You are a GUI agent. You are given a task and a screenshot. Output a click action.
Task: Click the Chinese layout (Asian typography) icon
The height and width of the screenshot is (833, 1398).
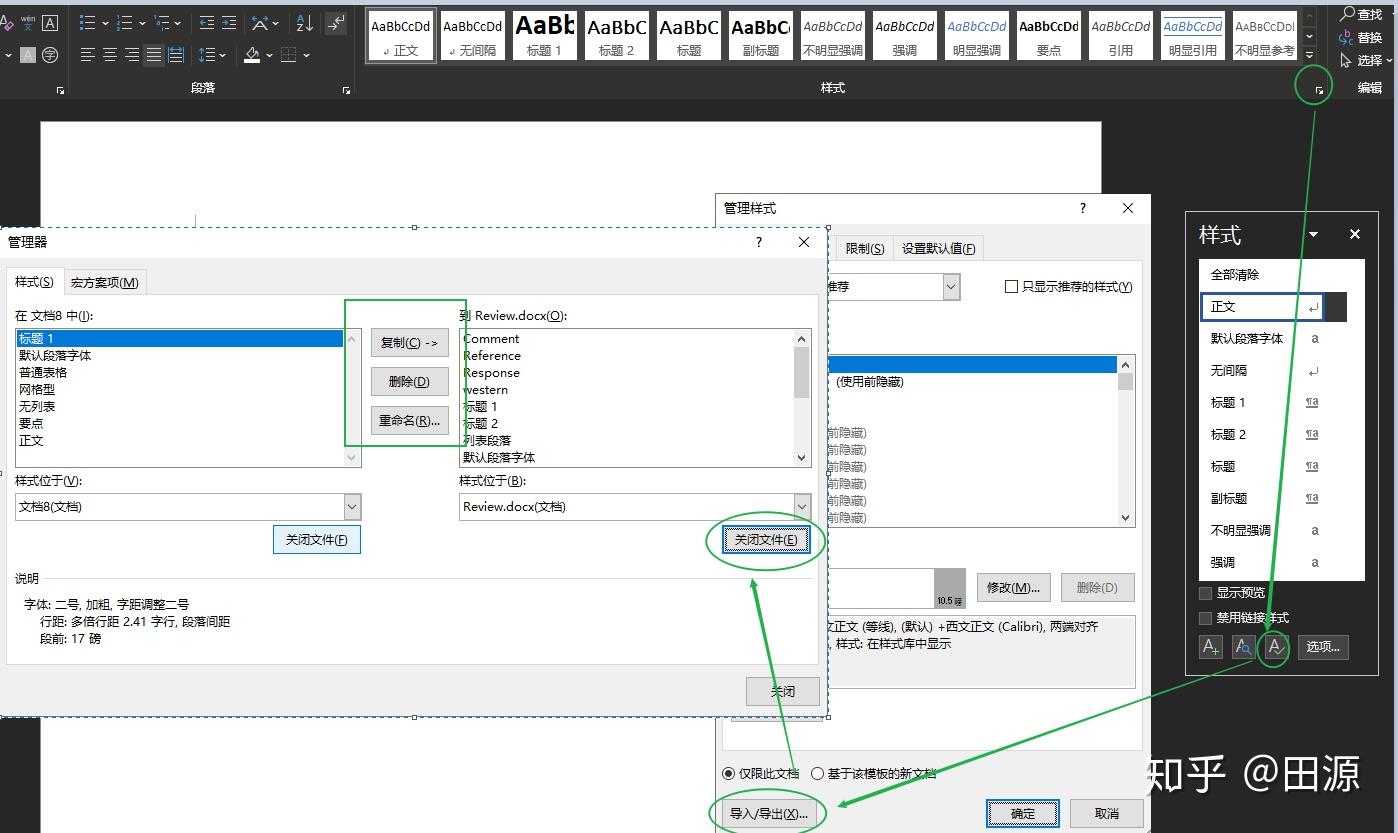(260, 22)
